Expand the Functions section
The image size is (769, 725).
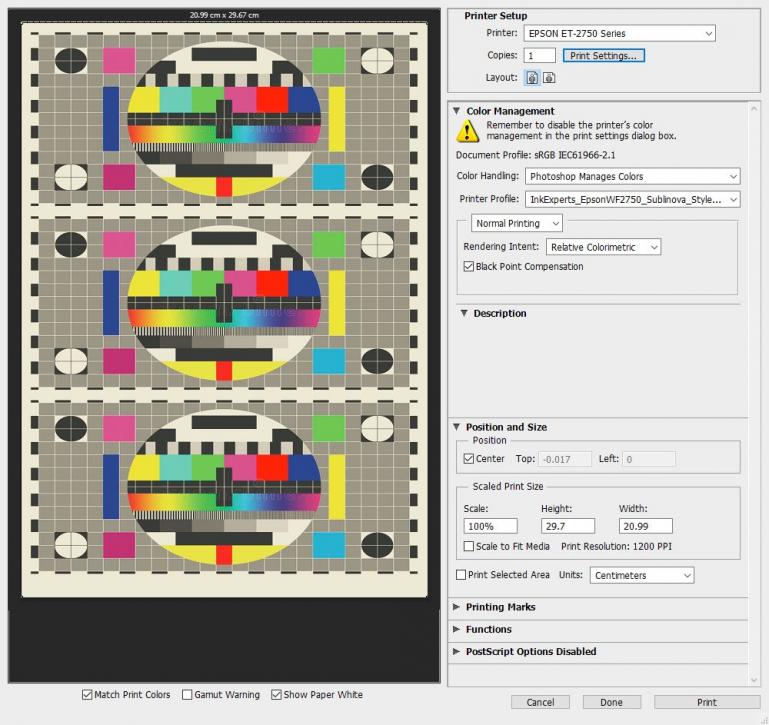point(456,629)
